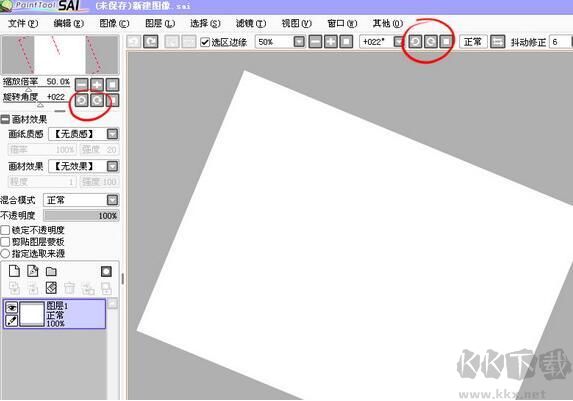Zoom in with the navigator plus button
573x401 pixels.
tap(97, 85)
